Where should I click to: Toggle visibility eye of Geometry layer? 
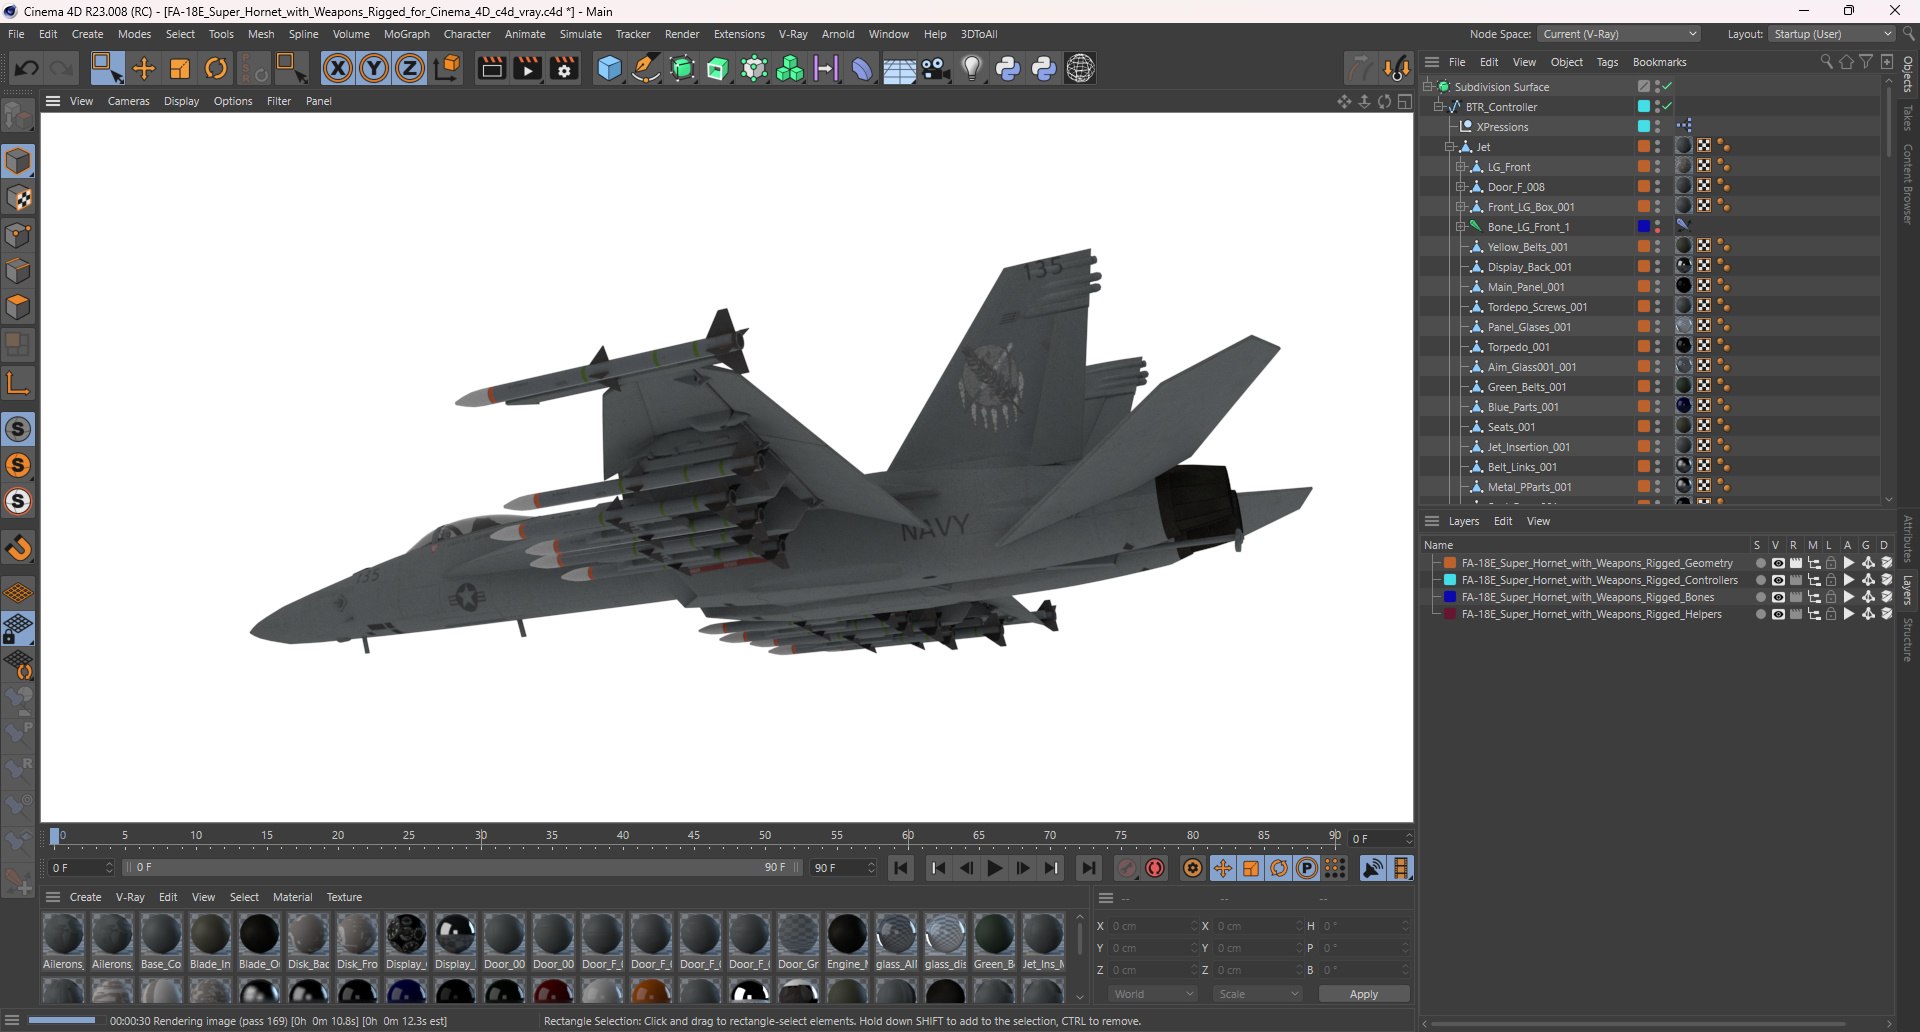coord(1778,563)
